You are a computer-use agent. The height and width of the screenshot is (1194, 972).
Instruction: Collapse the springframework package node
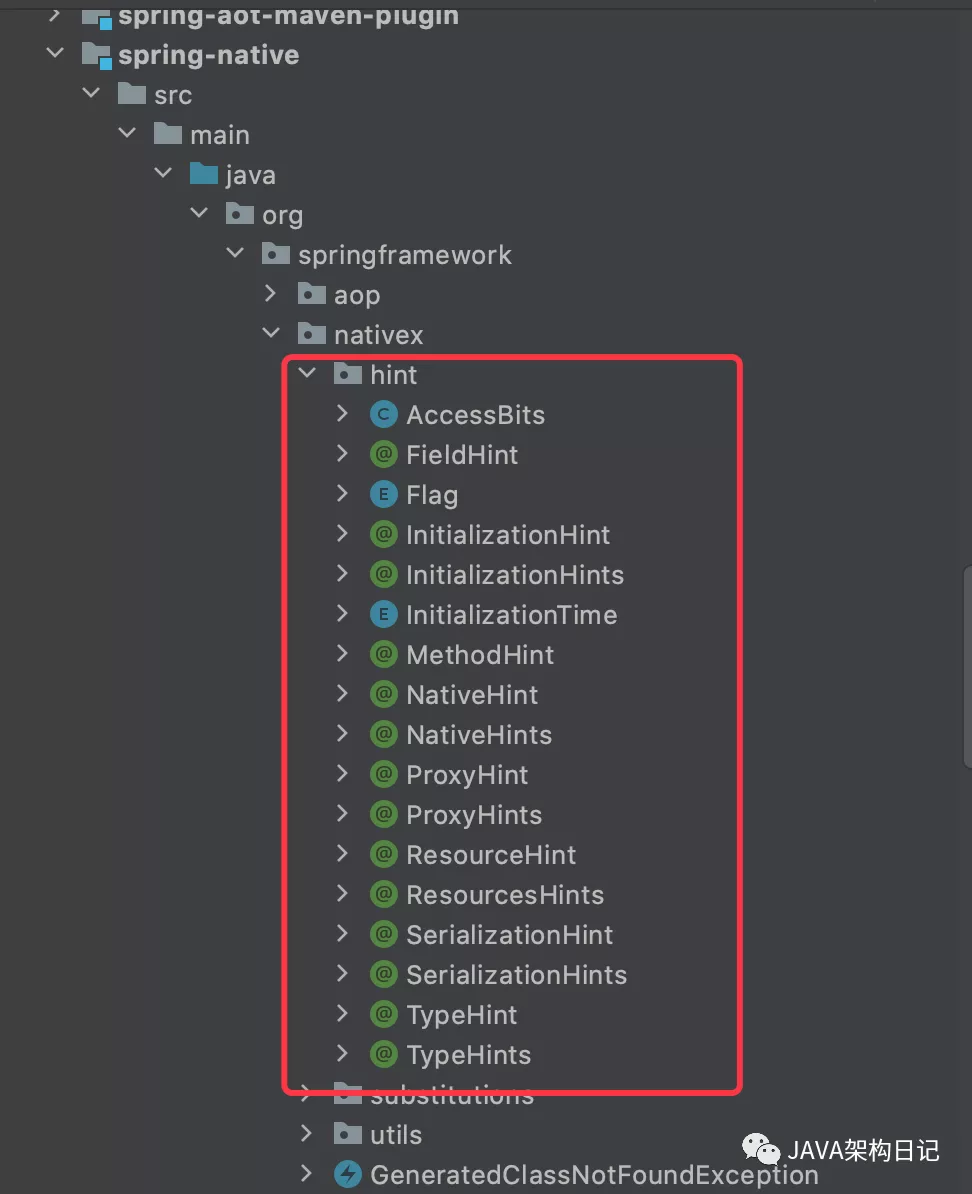[x=235, y=253]
